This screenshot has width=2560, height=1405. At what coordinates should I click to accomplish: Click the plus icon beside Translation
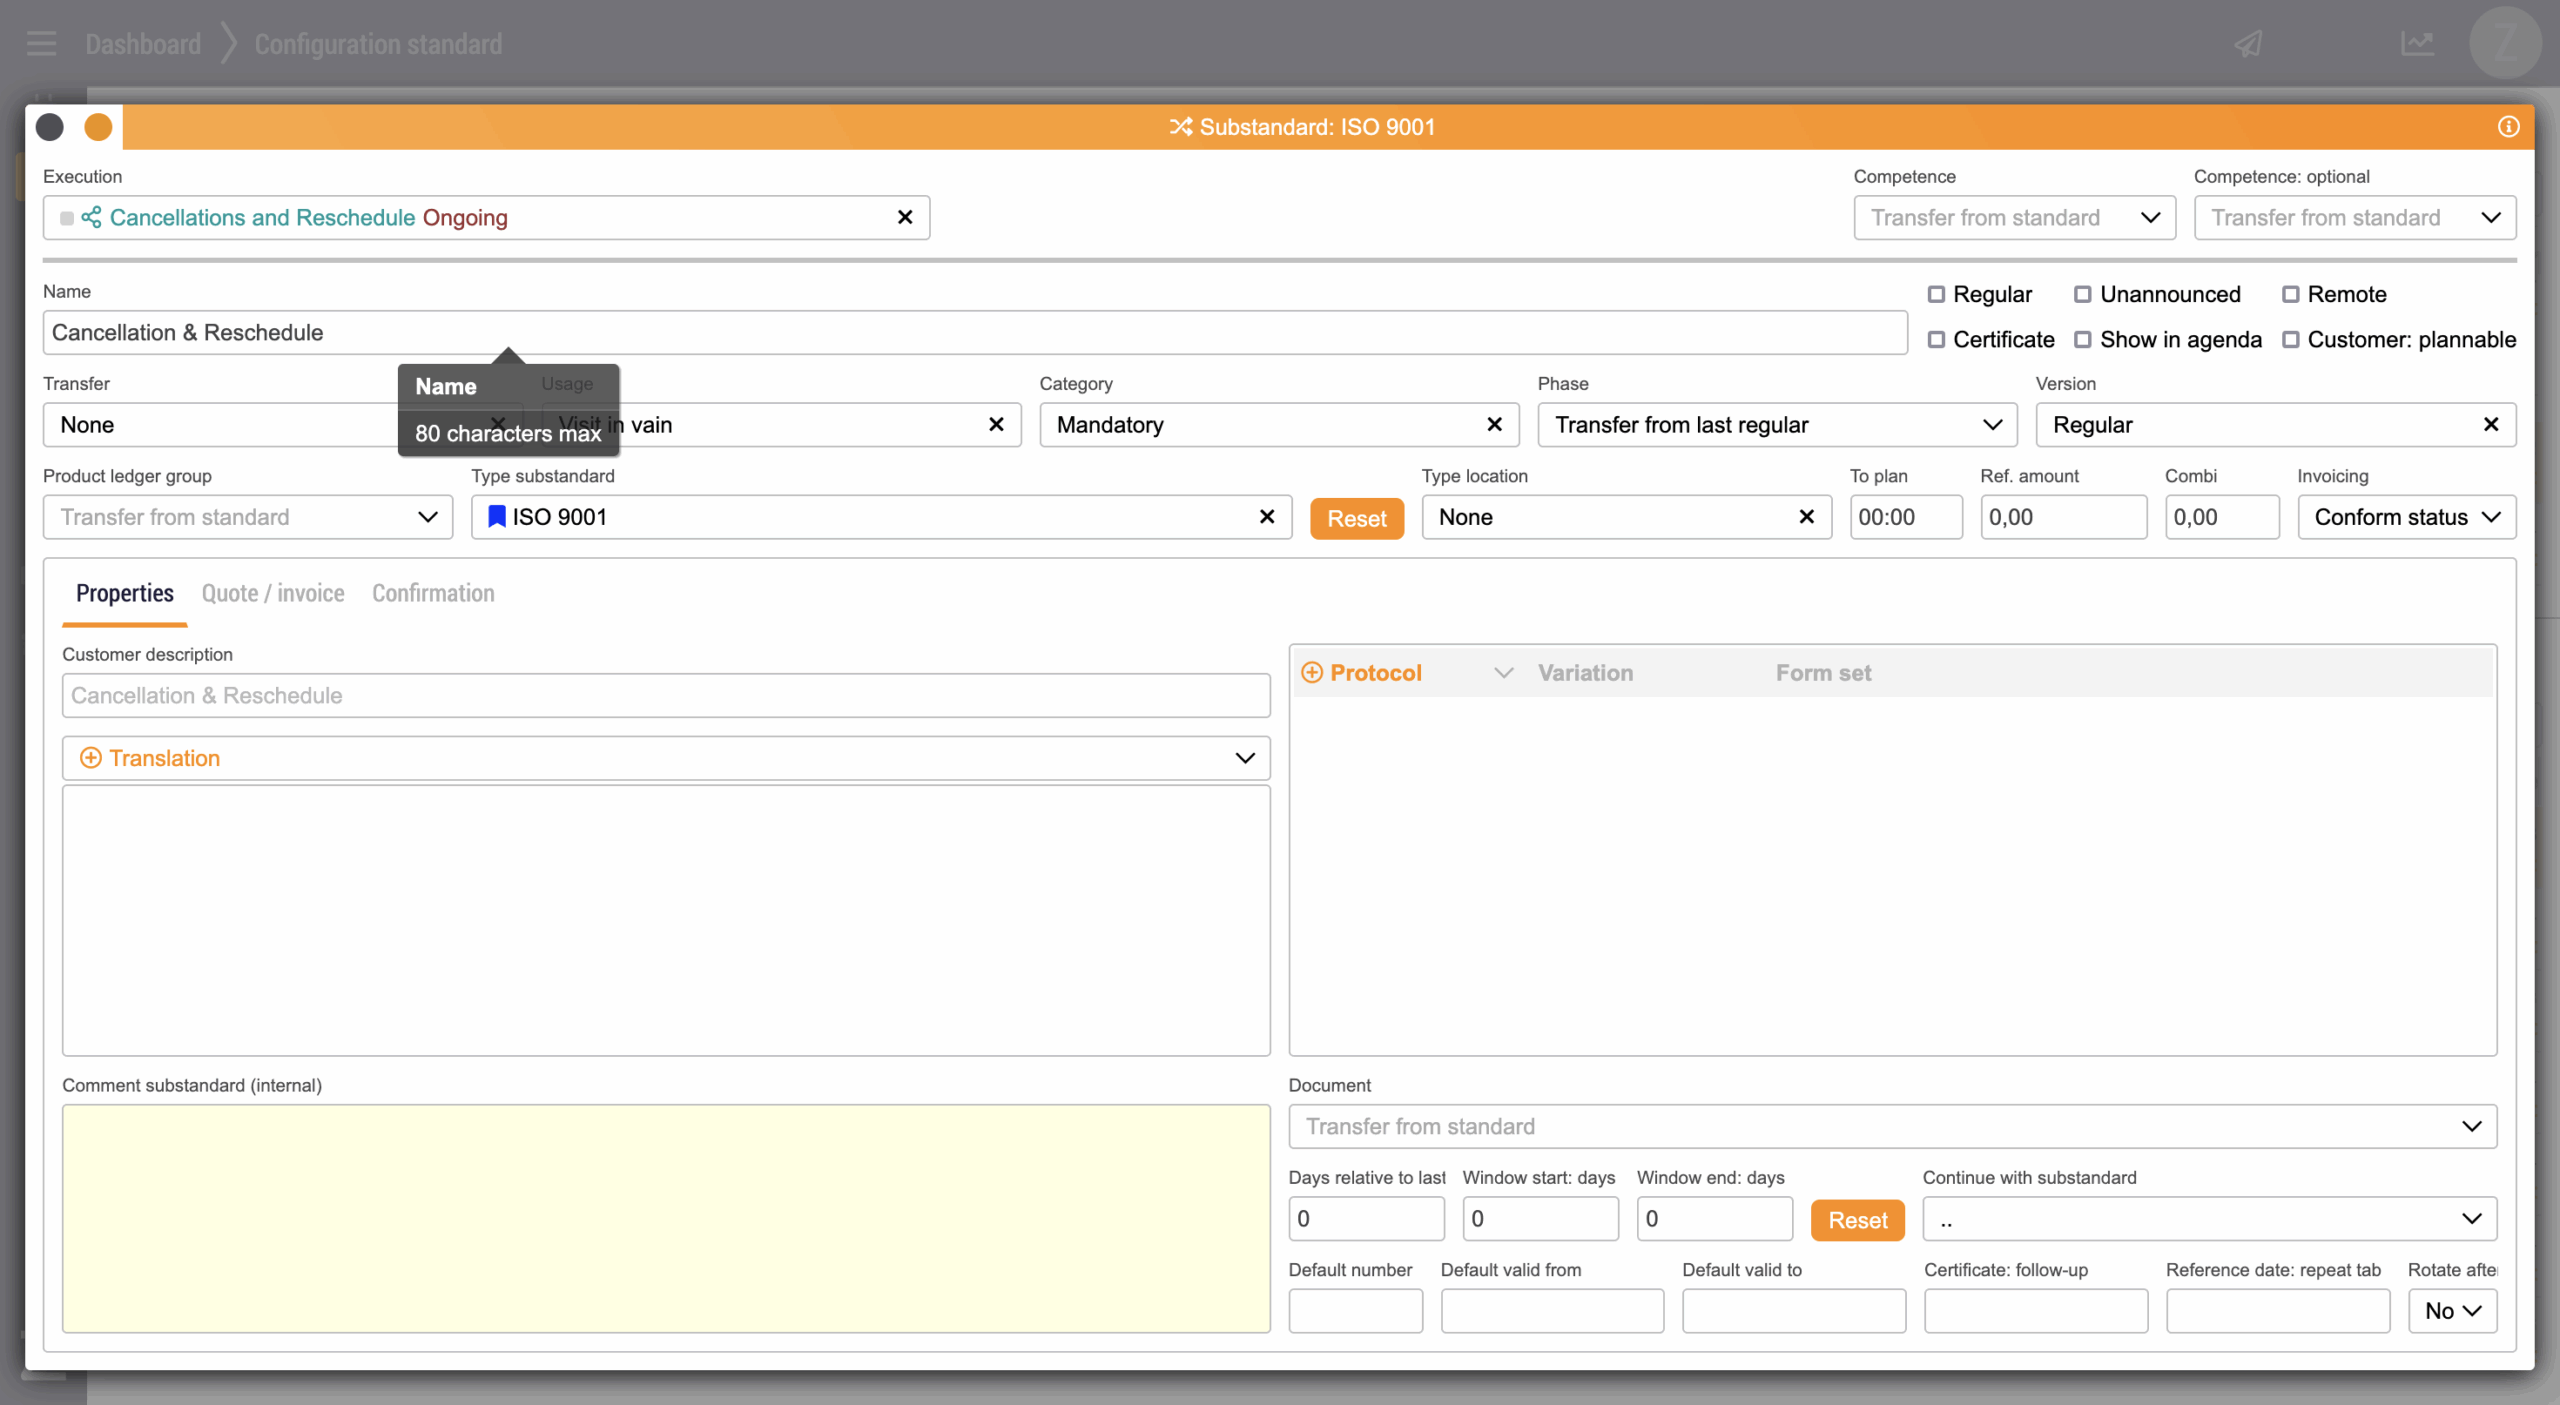coord(90,758)
